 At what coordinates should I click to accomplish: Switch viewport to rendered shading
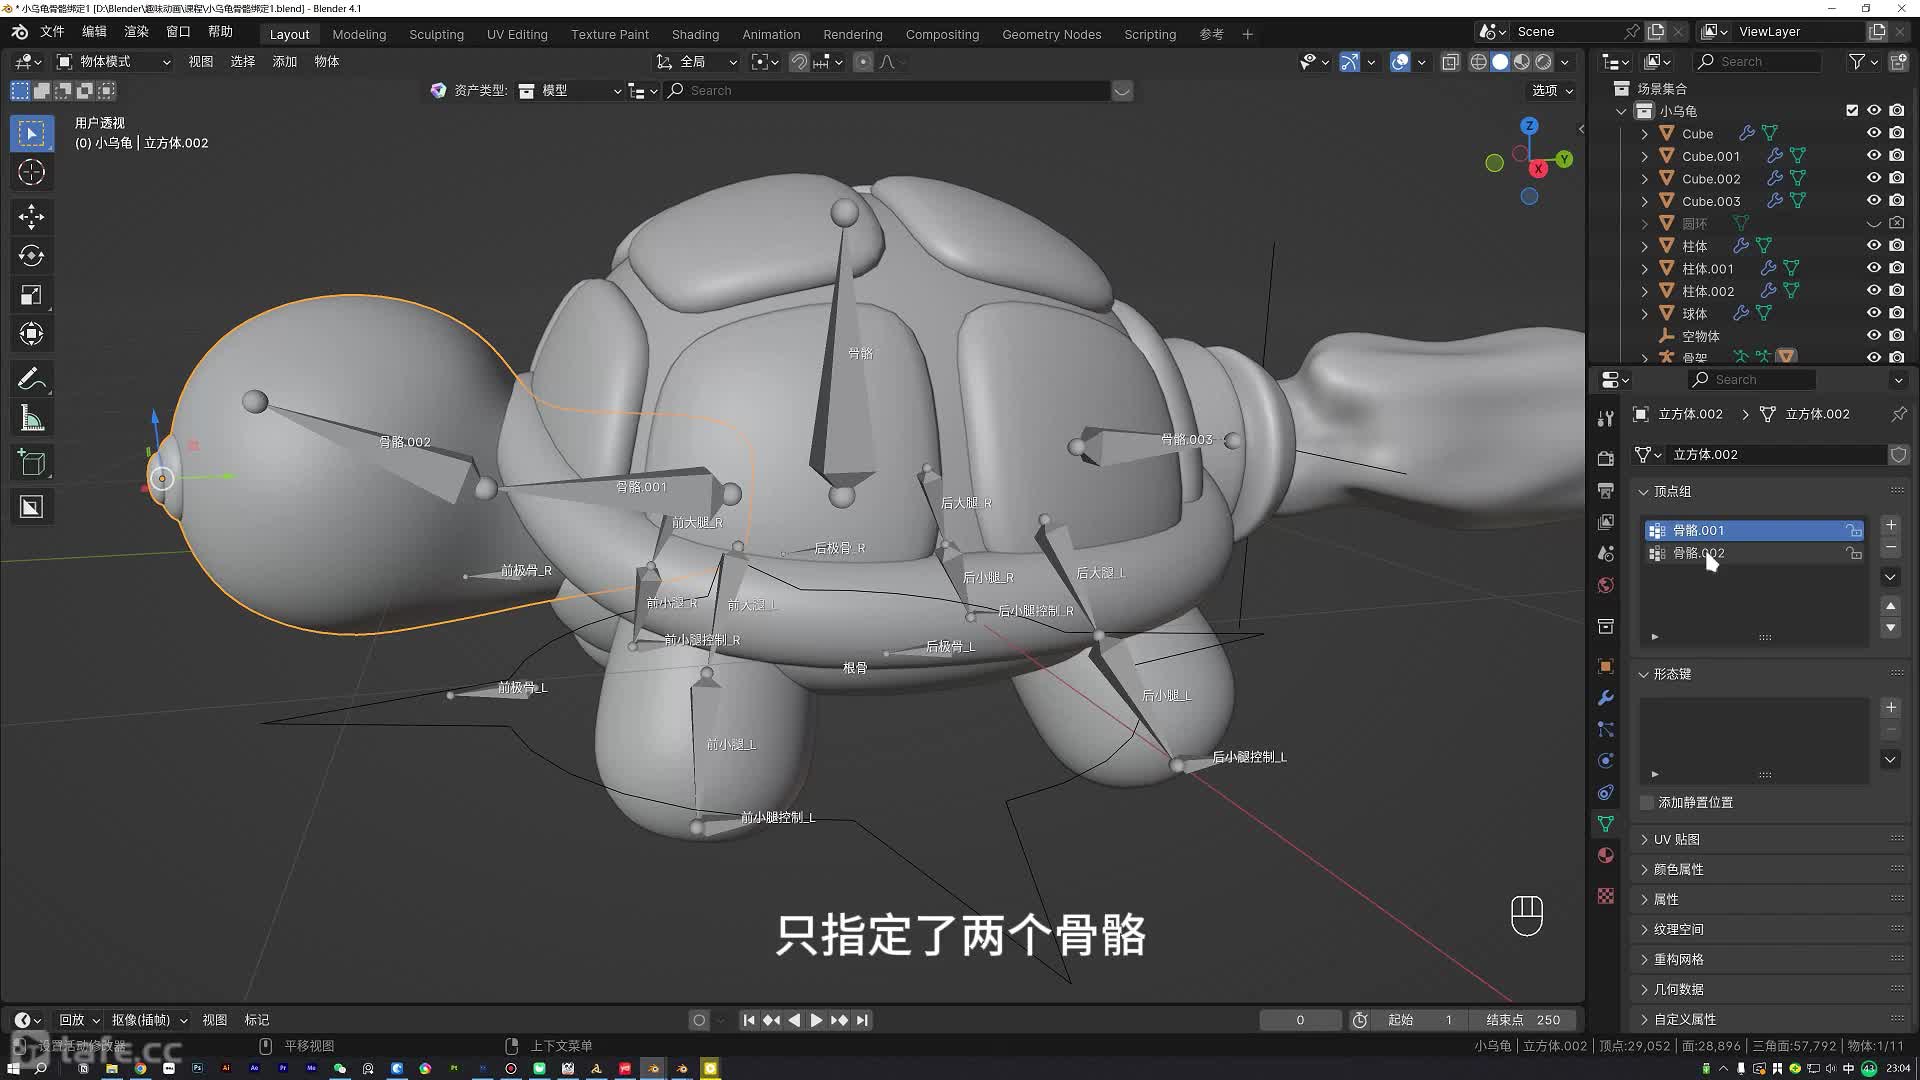[1544, 62]
